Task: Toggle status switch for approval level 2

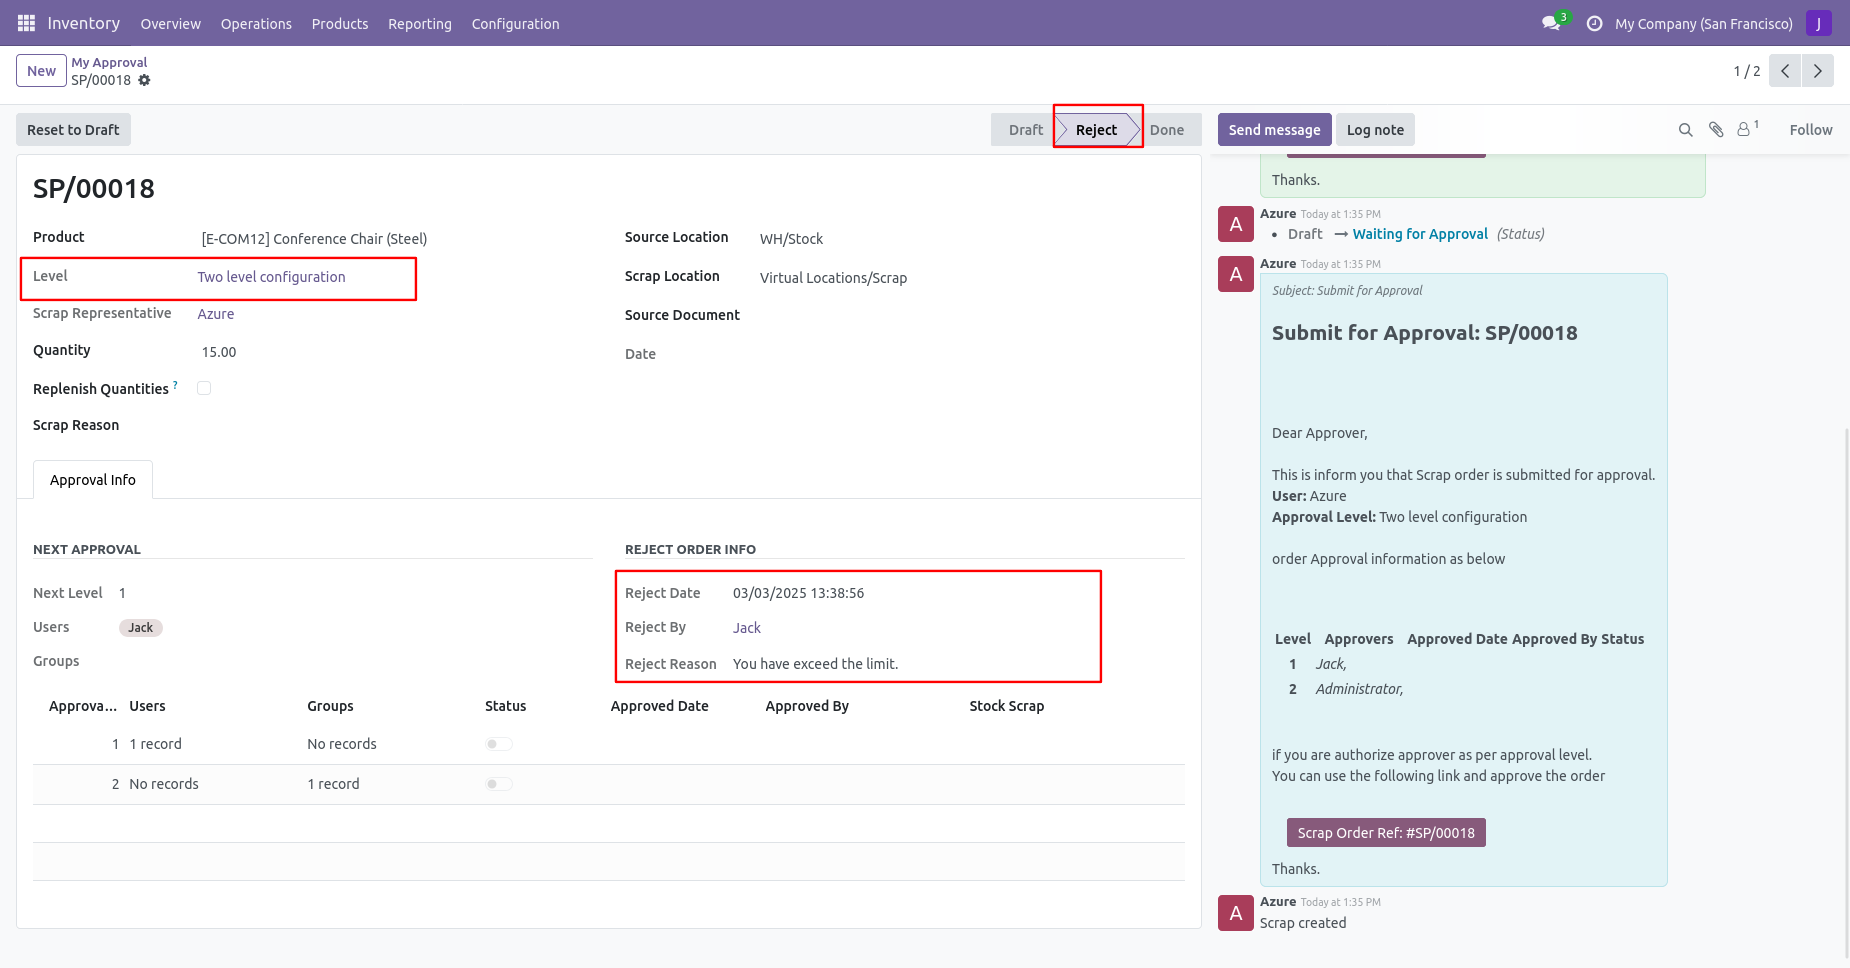Action: tap(499, 784)
